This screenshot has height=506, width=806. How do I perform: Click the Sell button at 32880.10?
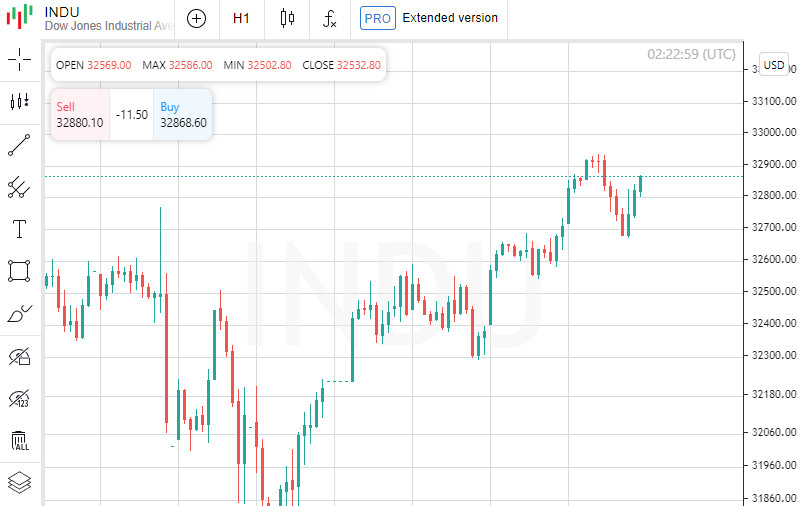pos(80,115)
